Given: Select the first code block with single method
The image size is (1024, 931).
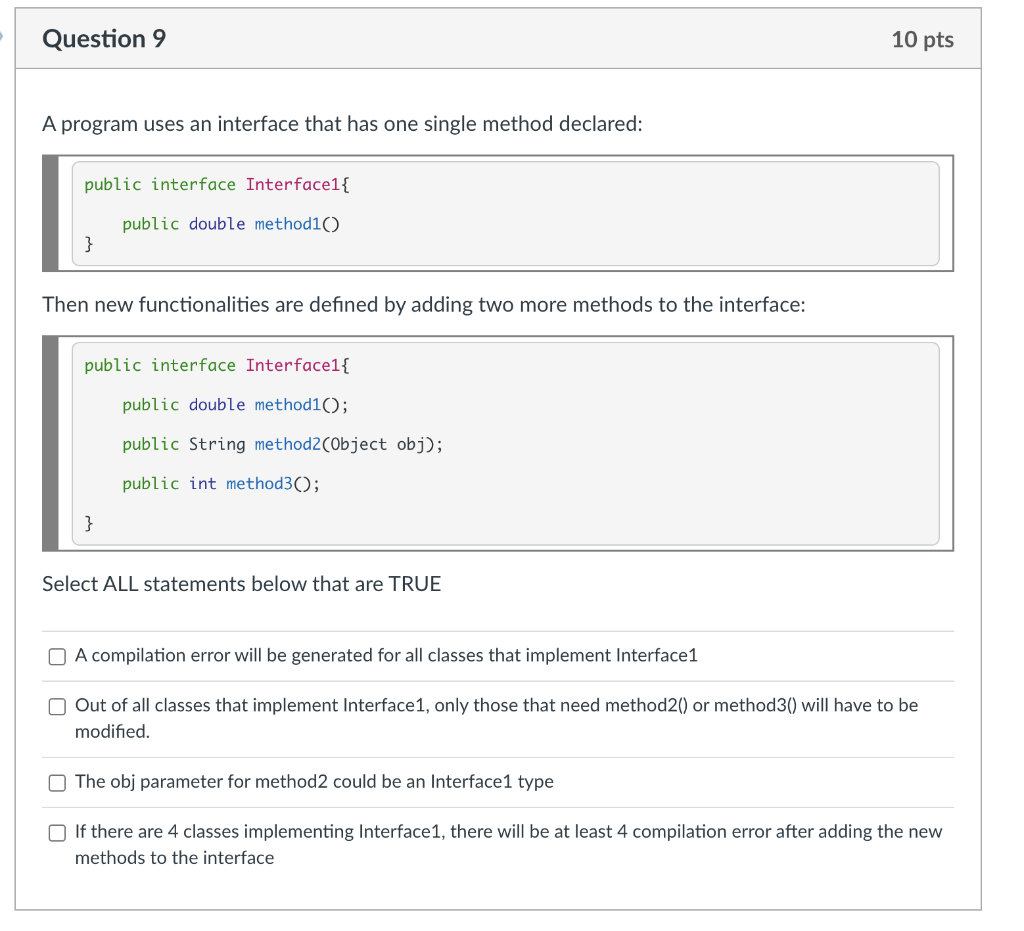Looking at the screenshot, I should tap(500, 213).
